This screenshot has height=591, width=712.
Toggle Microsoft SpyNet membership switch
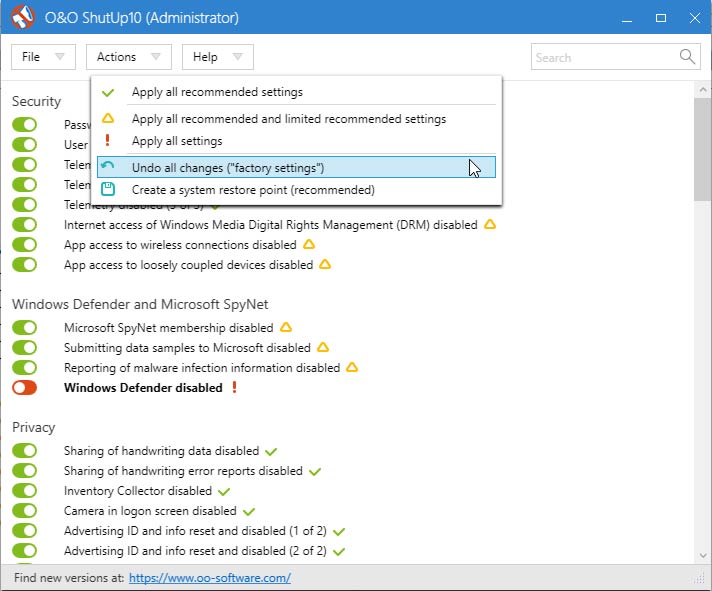[x=25, y=327]
